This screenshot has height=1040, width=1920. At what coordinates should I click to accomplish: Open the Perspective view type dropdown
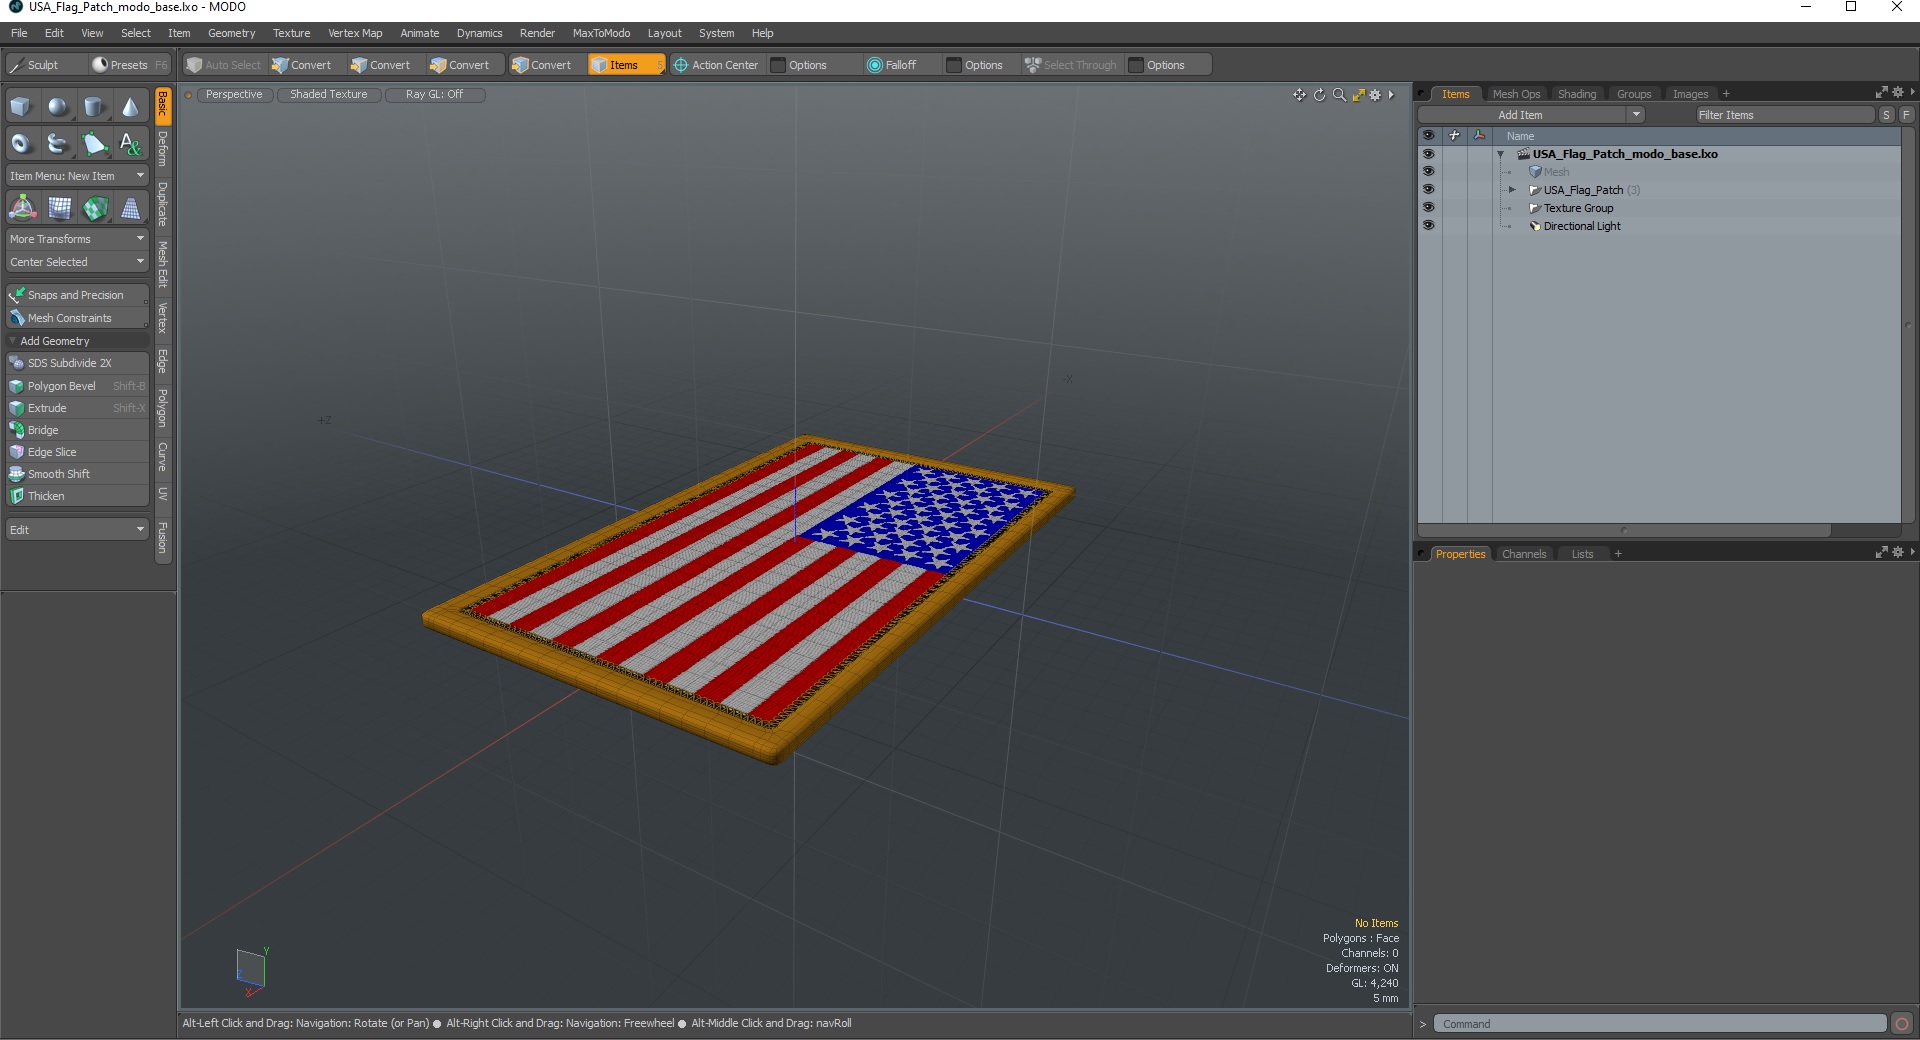click(x=234, y=95)
